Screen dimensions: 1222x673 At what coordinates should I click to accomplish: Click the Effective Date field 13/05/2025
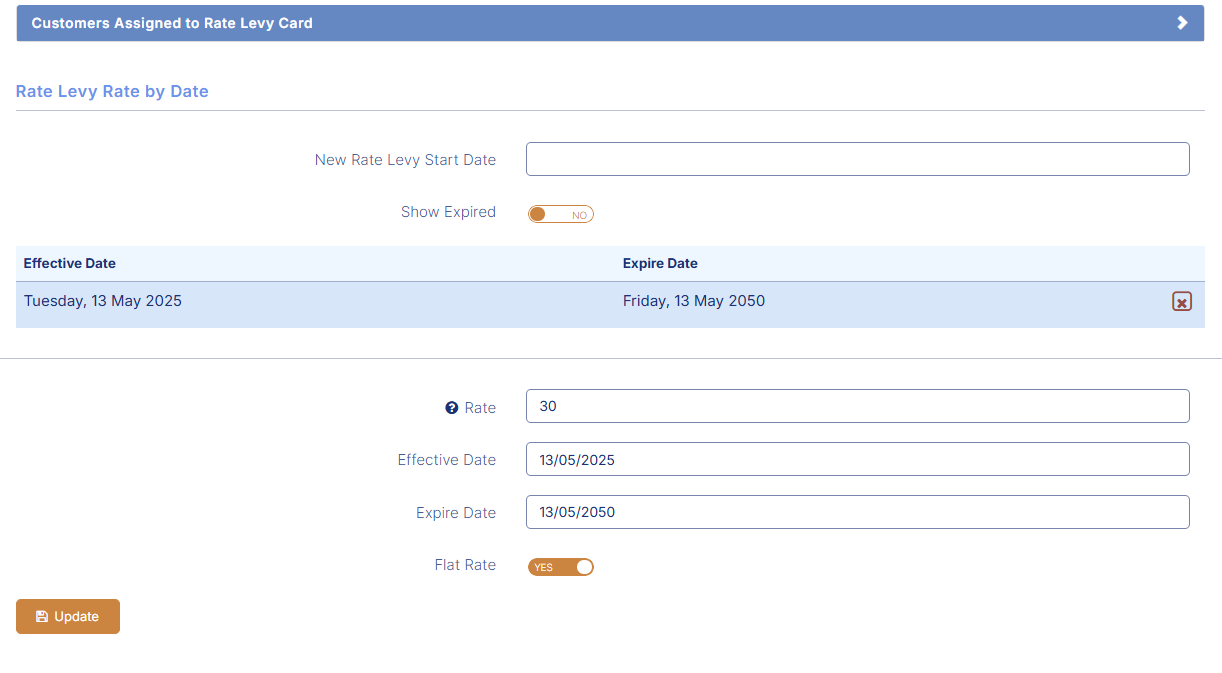858,459
